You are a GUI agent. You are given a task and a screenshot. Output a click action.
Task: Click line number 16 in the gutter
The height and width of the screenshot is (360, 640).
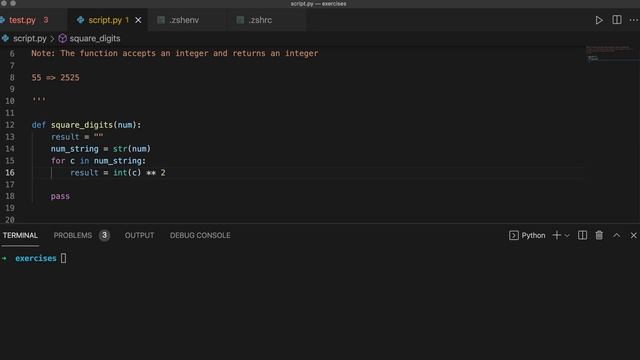10,173
